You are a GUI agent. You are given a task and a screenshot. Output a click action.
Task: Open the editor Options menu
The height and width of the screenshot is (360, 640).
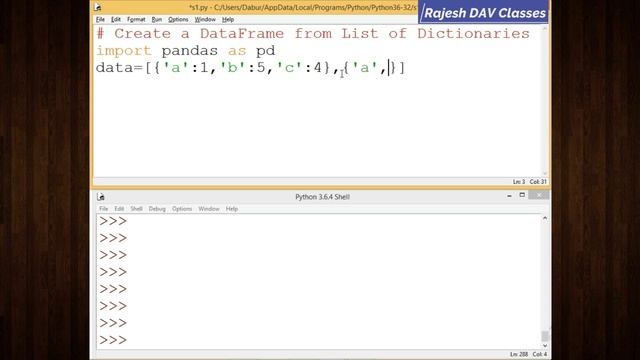pos(178,19)
